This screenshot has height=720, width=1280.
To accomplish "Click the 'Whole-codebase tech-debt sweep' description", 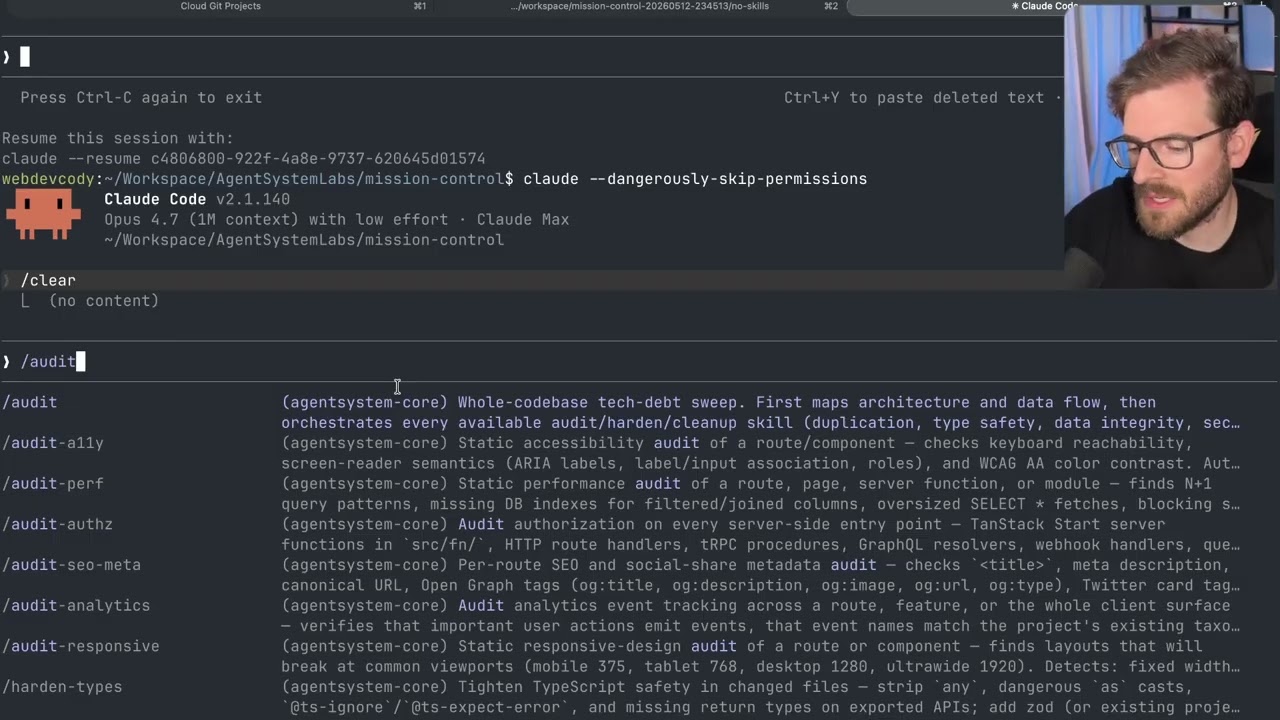I will click(x=760, y=412).
